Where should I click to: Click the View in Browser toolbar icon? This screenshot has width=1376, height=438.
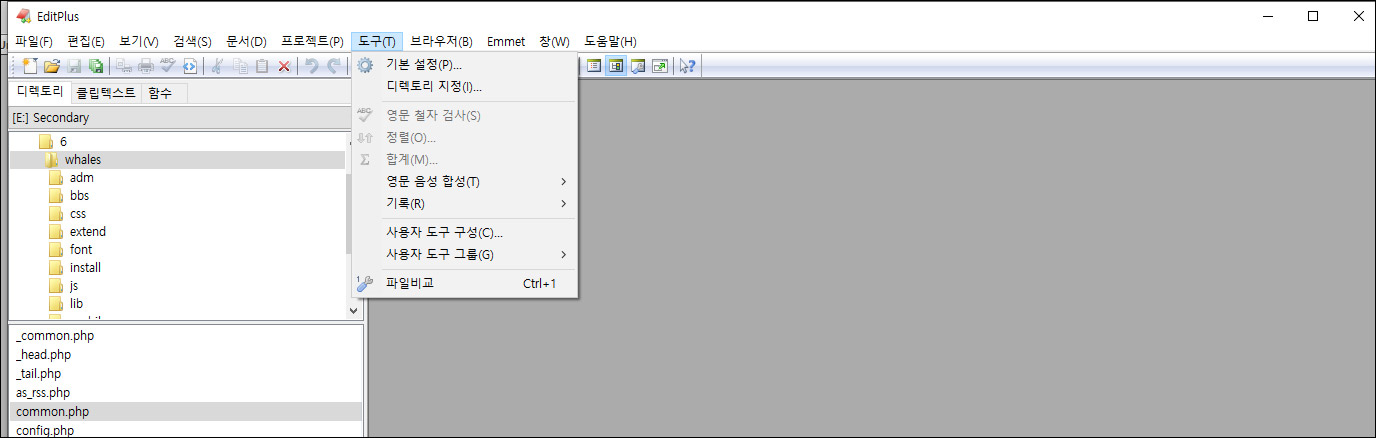pyautogui.click(x=190, y=66)
